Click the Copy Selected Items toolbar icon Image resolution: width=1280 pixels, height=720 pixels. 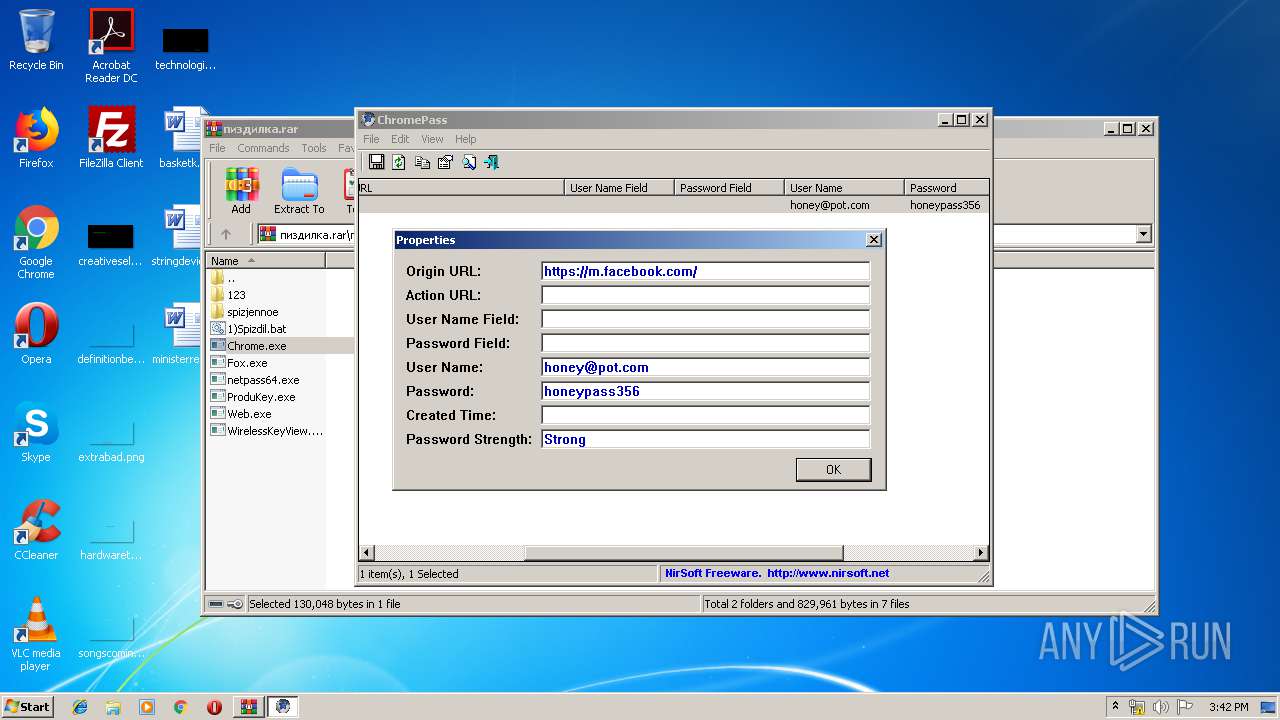[x=422, y=162]
